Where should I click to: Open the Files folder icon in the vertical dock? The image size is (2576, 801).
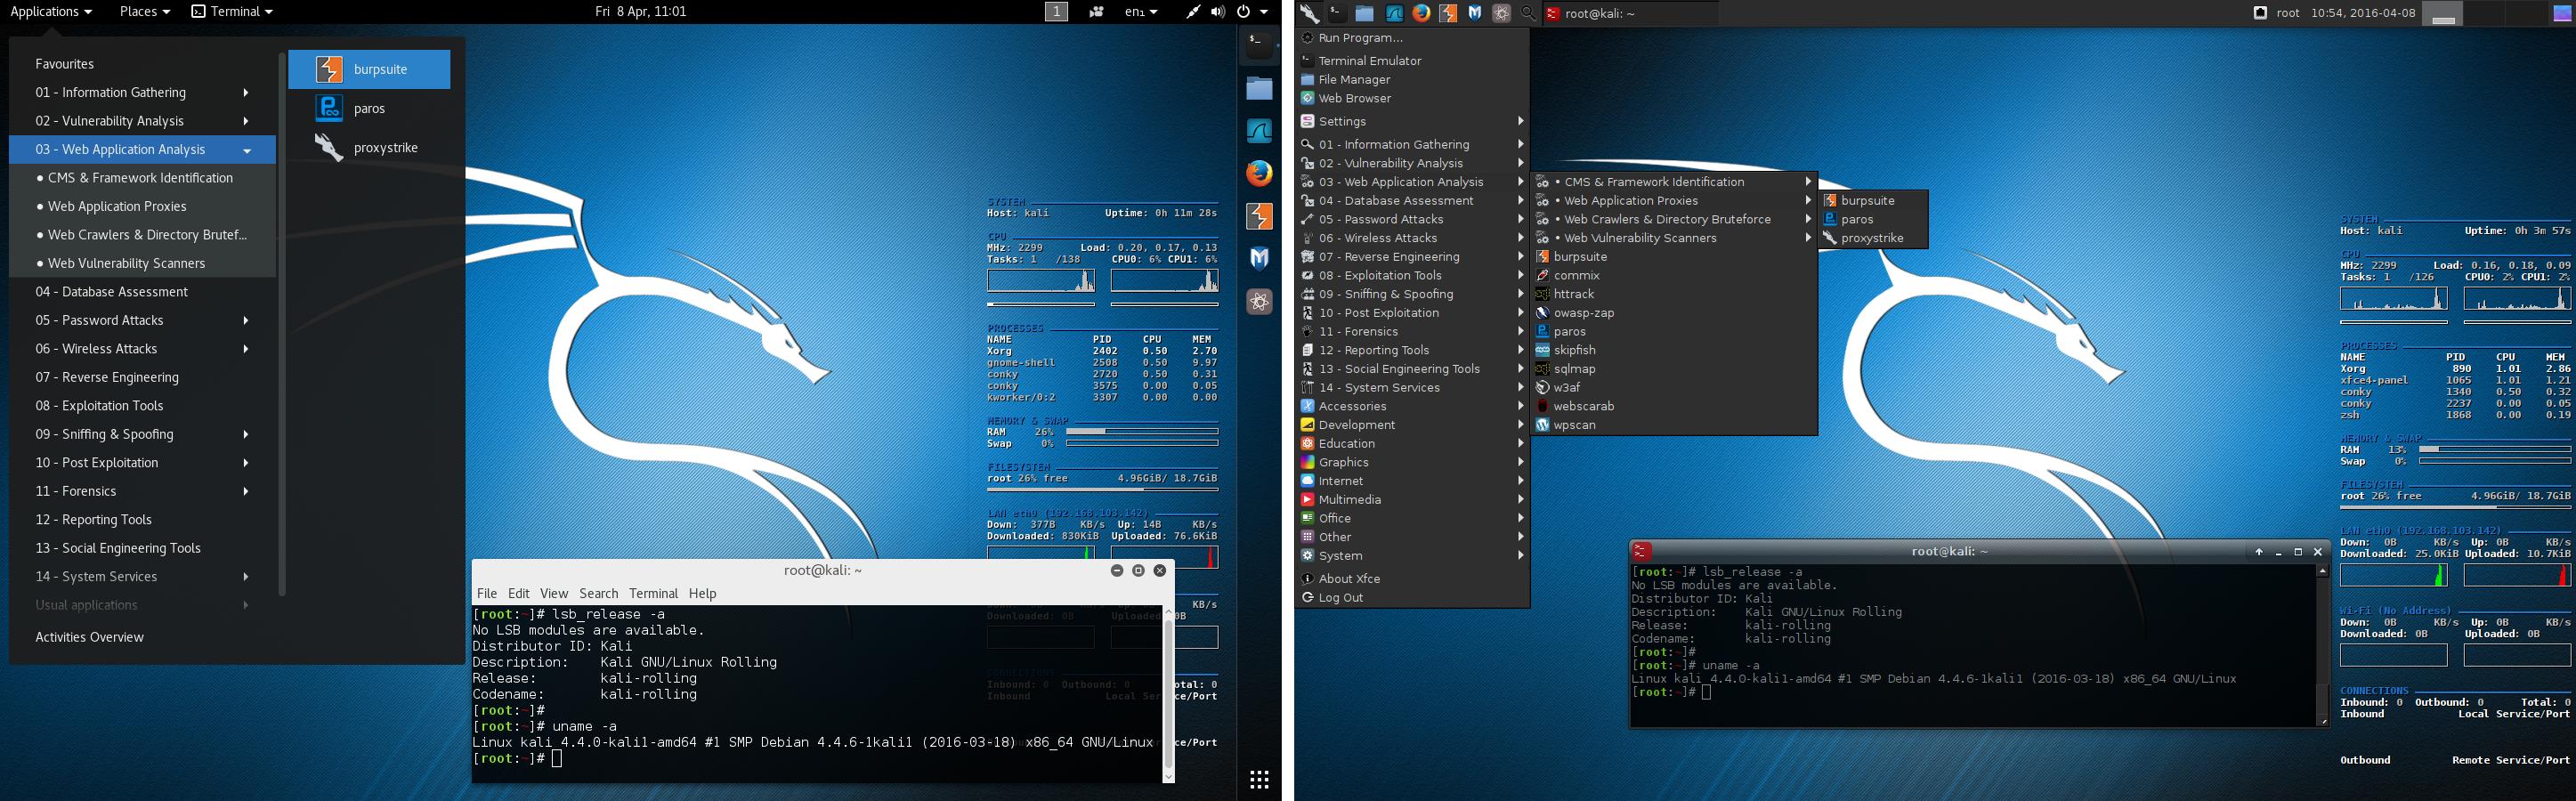point(1259,88)
